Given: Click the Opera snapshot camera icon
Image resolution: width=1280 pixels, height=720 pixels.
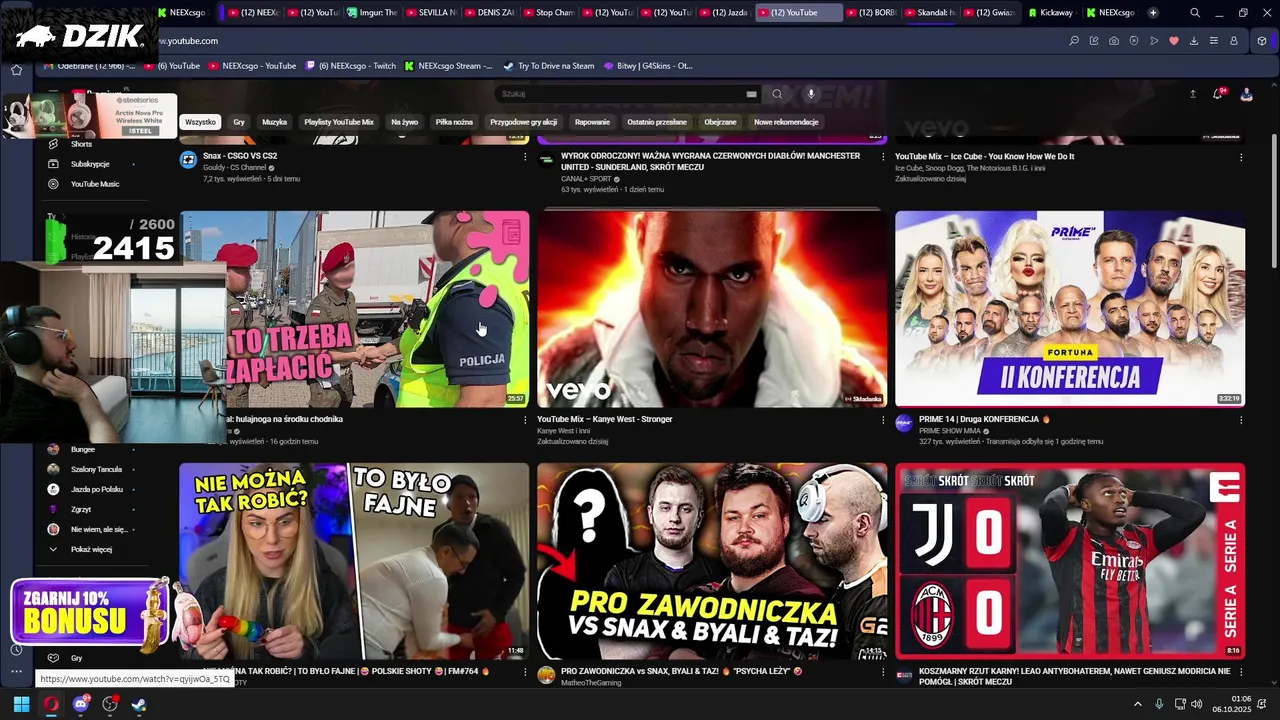Looking at the screenshot, I should (1114, 41).
